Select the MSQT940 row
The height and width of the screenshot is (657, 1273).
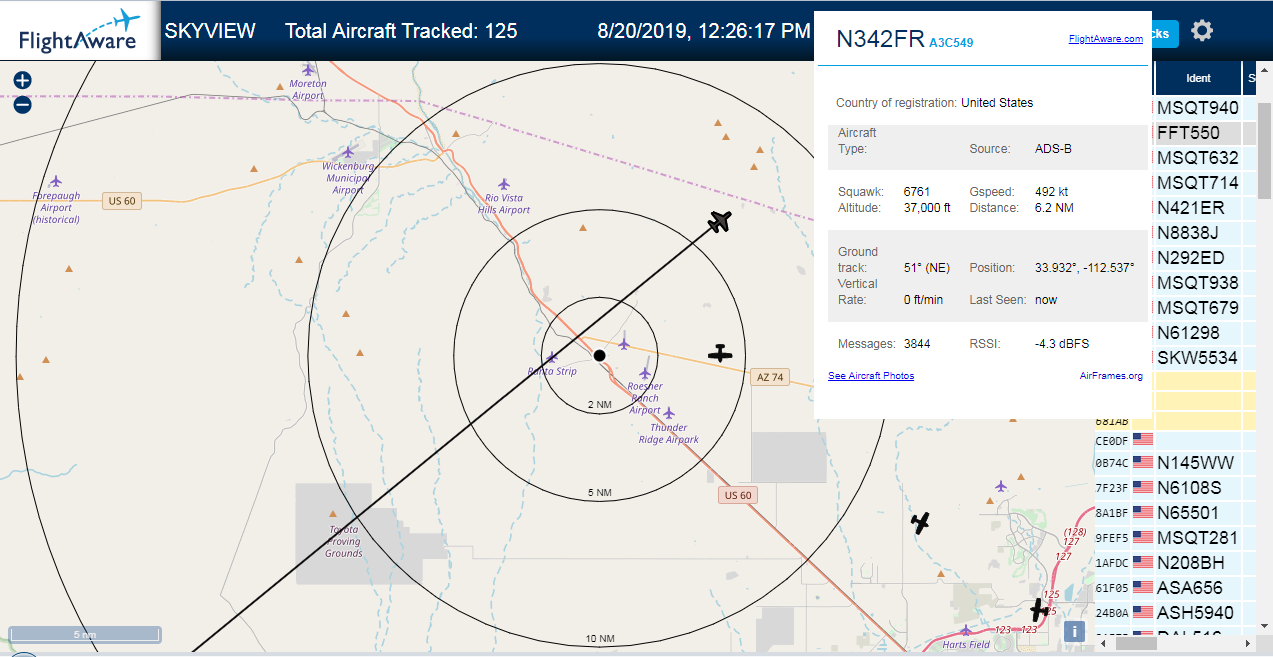[x=1198, y=108]
